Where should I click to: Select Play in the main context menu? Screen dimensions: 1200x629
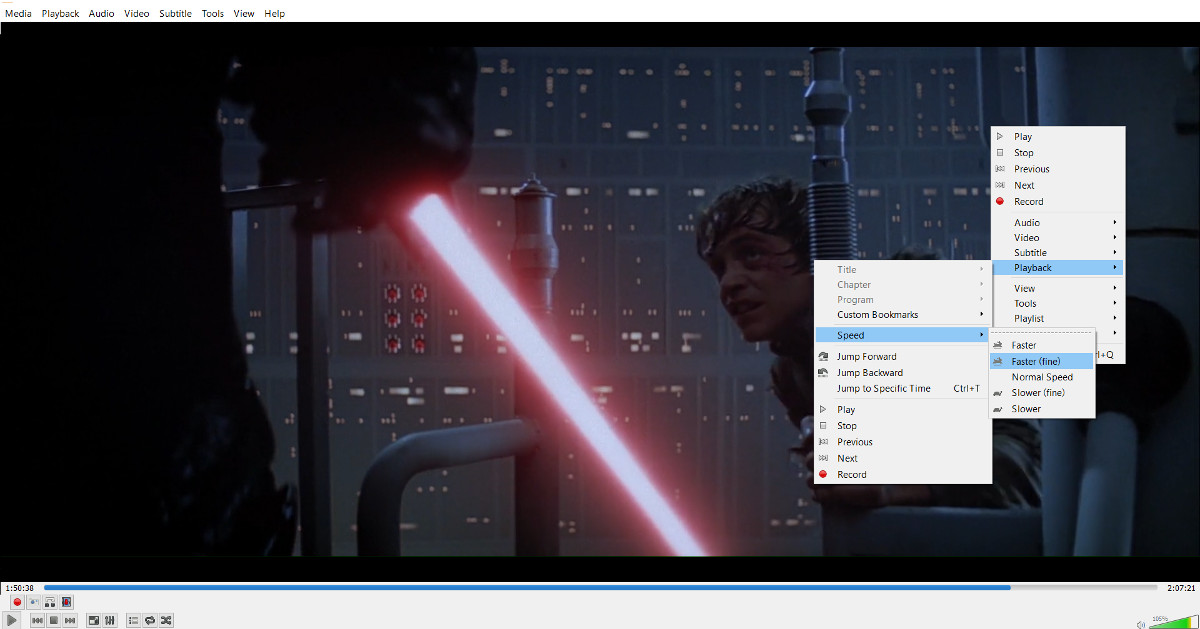point(1058,137)
